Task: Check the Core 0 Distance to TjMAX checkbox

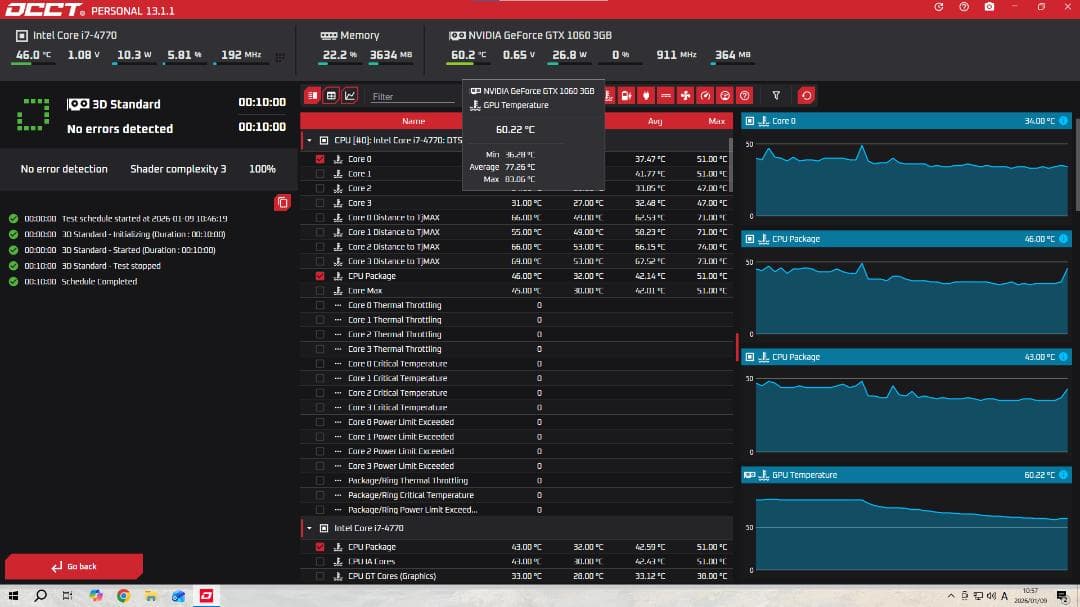Action: pyautogui.click(x=320, y=218)
